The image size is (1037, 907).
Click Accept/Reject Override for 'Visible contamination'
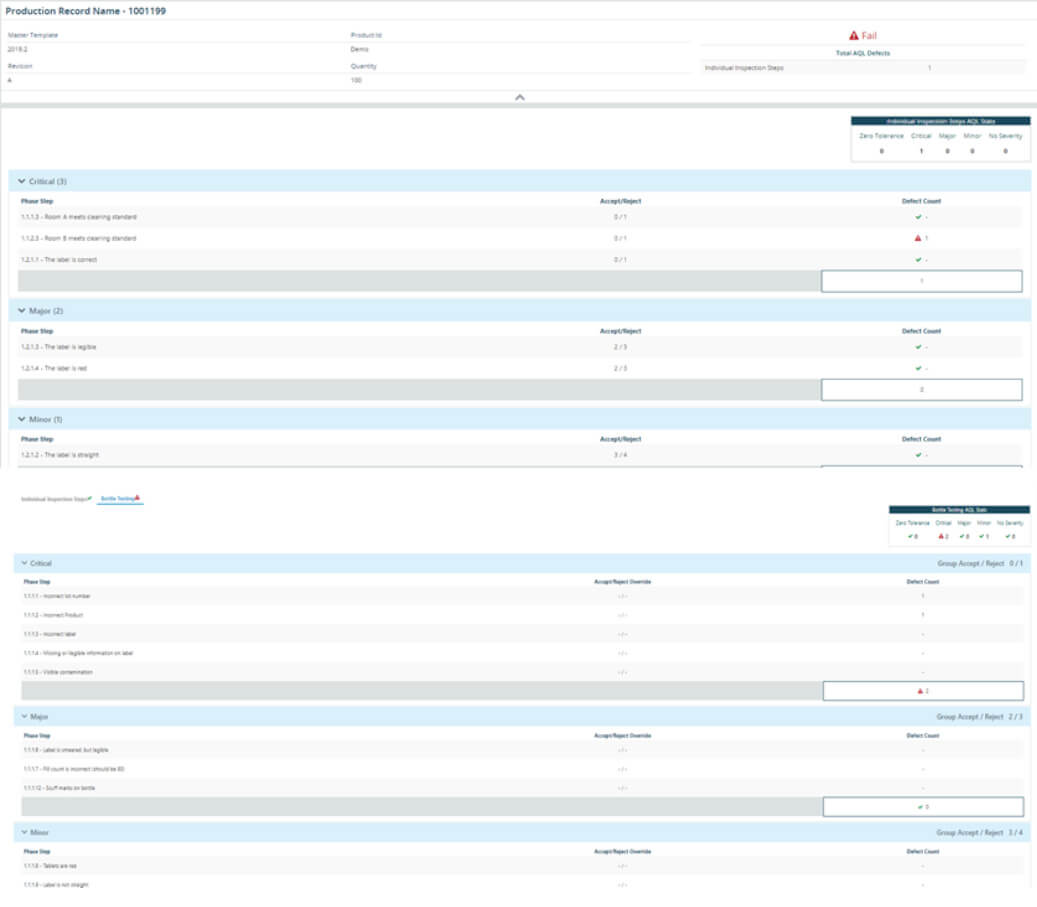(x=622, y=672)
